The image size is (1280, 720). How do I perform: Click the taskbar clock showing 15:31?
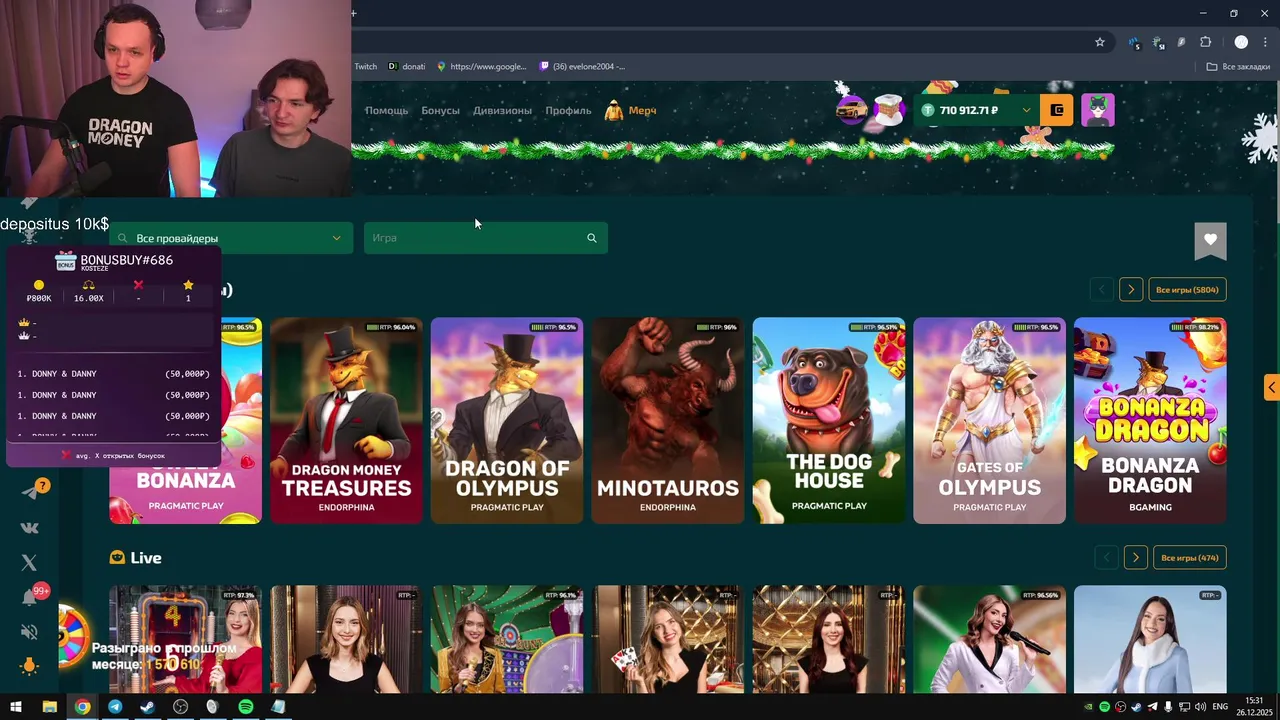[x=1254, y=707]
